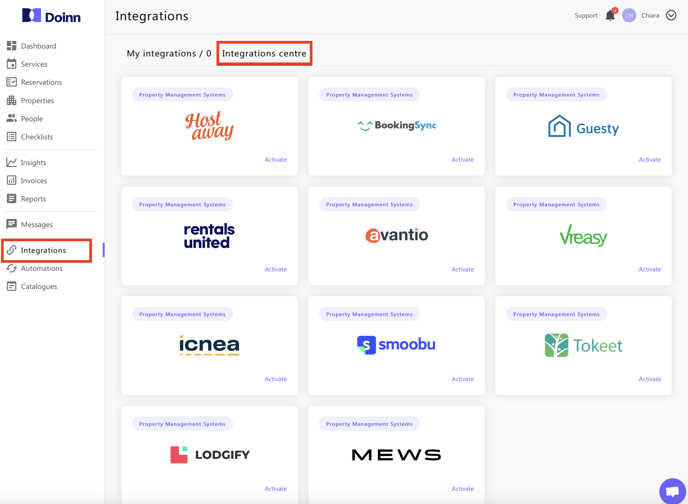Activate the Hostaway integration
This screenshot has width=688, height=504.
coord(276,160)
